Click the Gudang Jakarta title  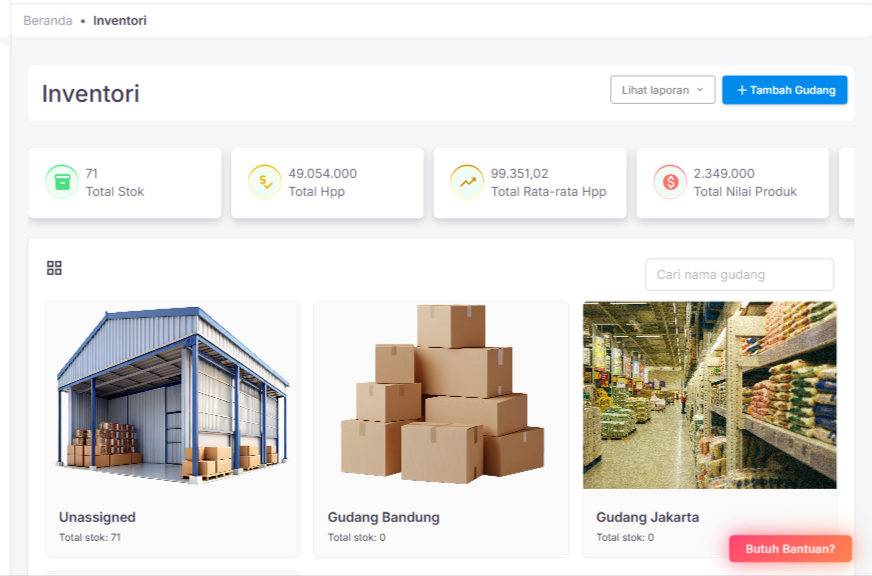click(x=647, y=517)
